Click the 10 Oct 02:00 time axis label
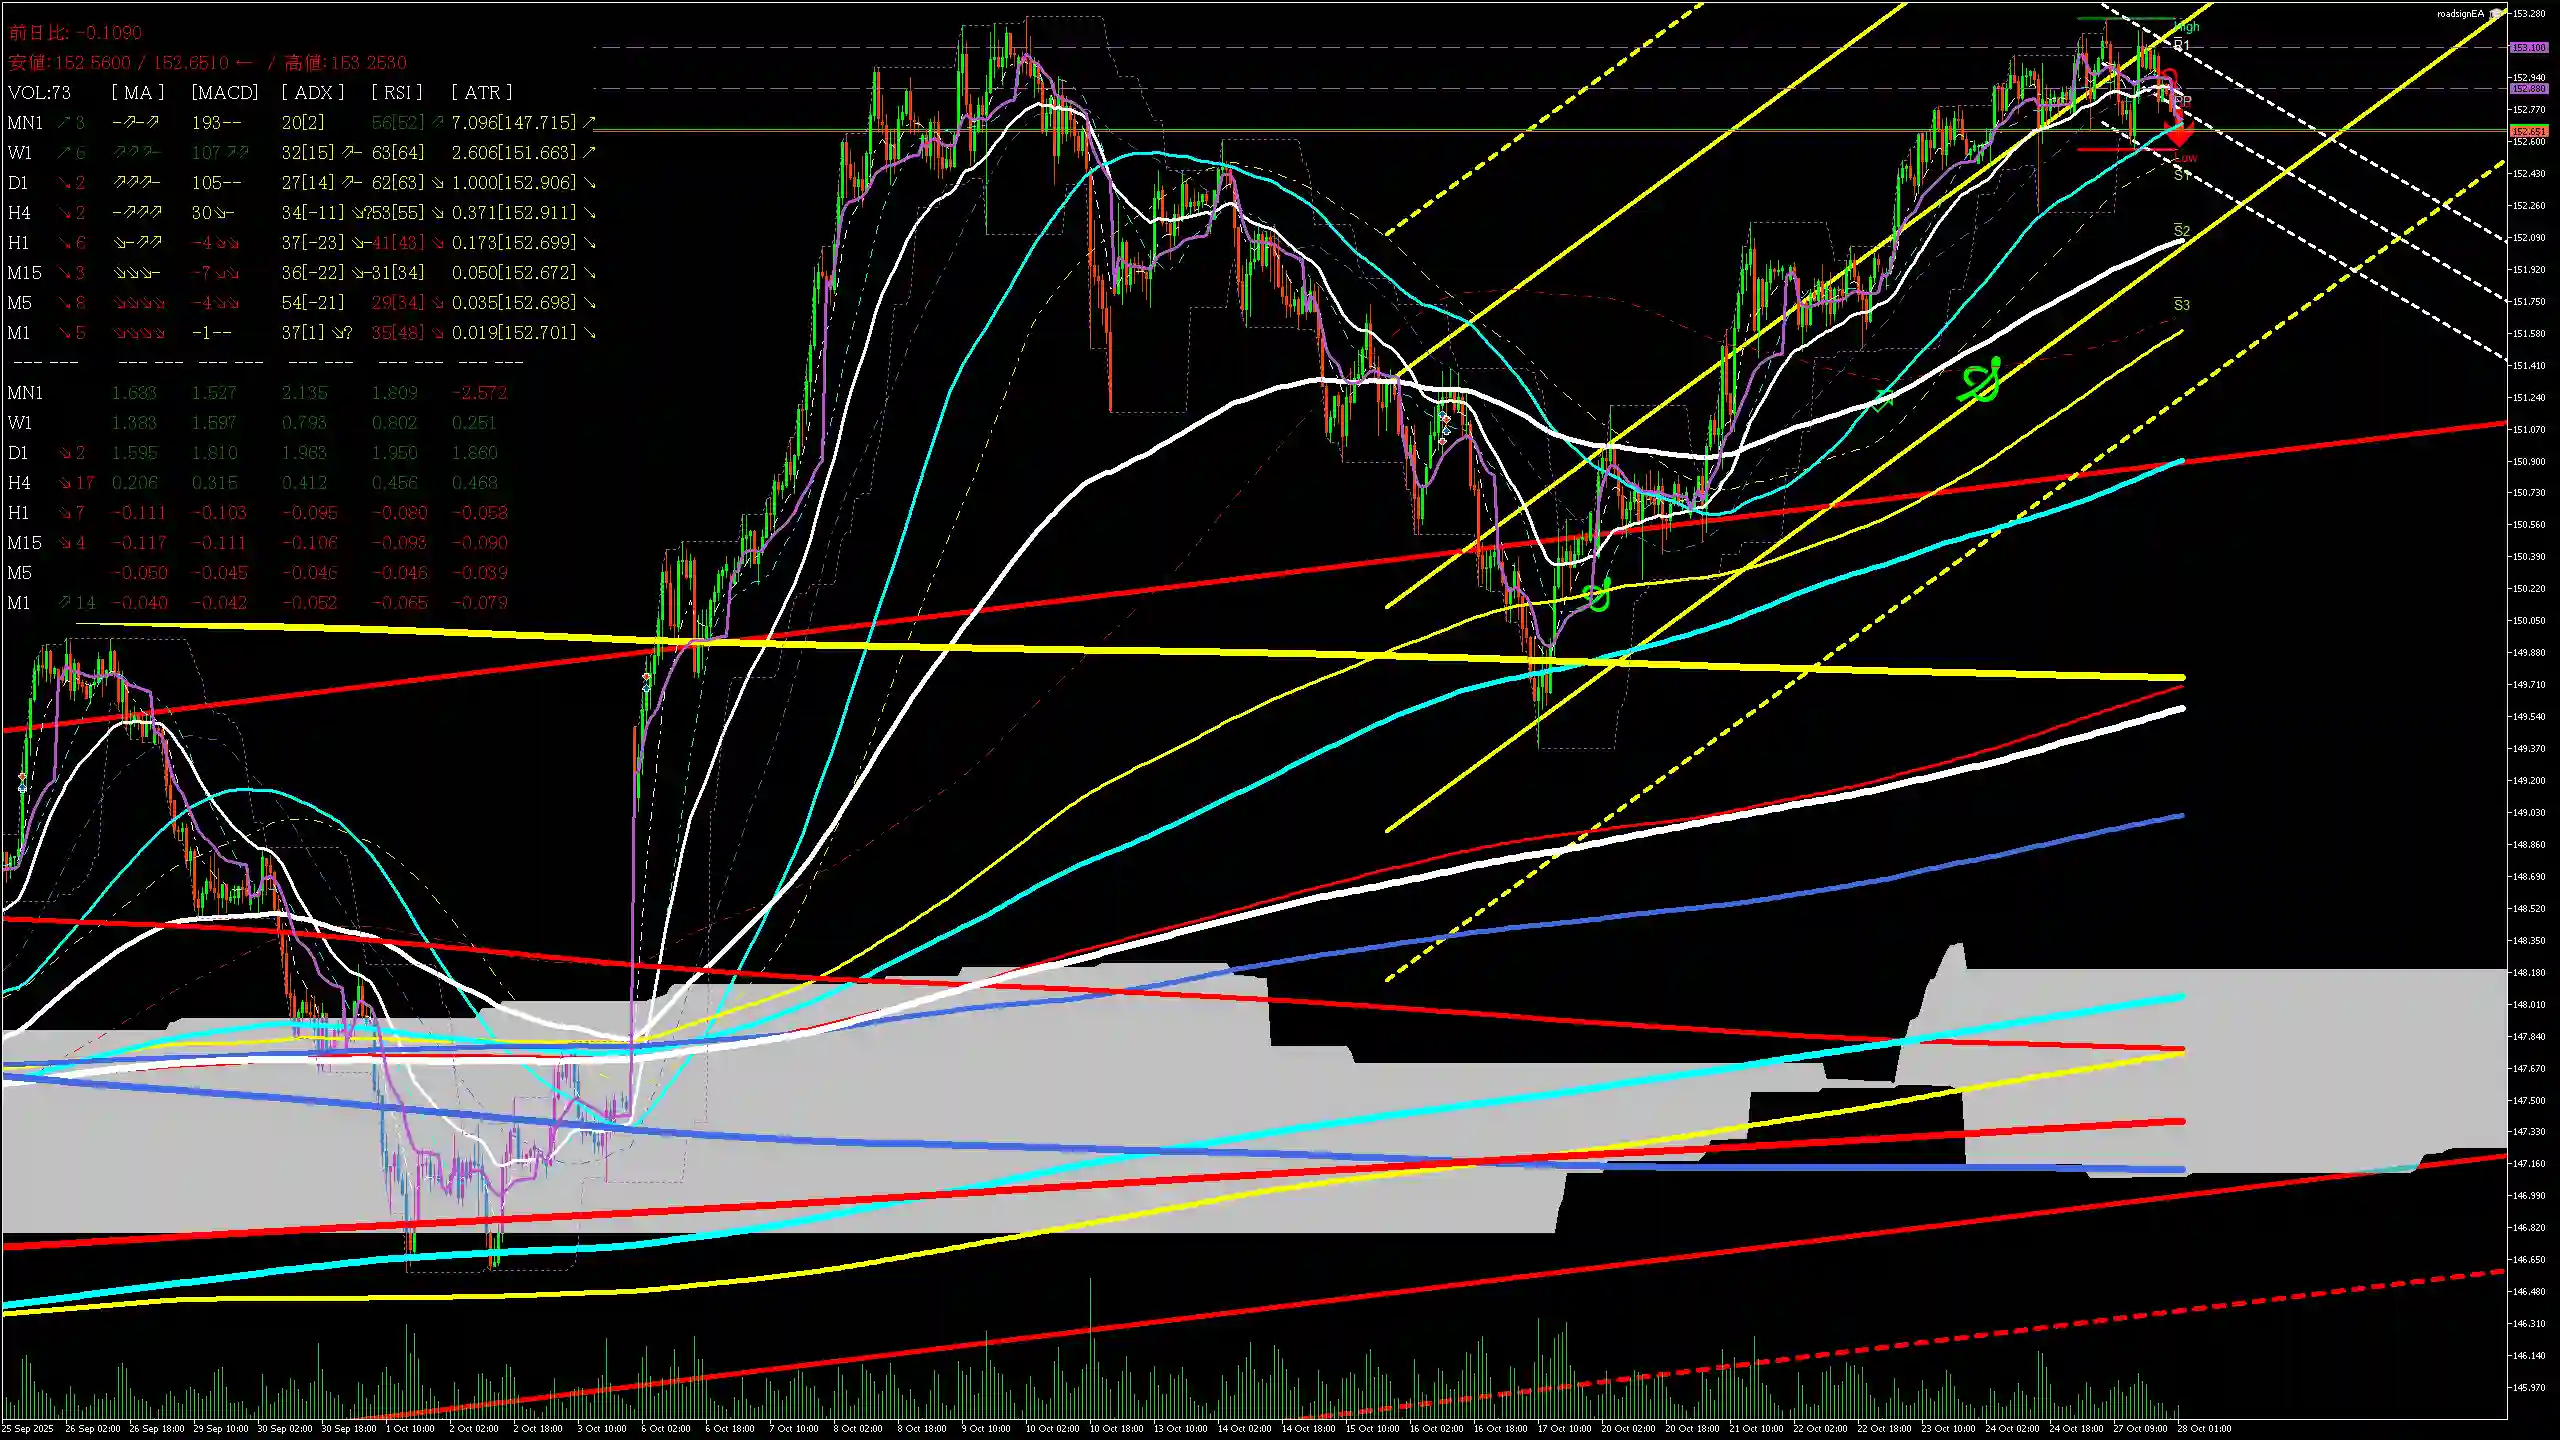2560x1440 pixels. click(1053, 1428)
